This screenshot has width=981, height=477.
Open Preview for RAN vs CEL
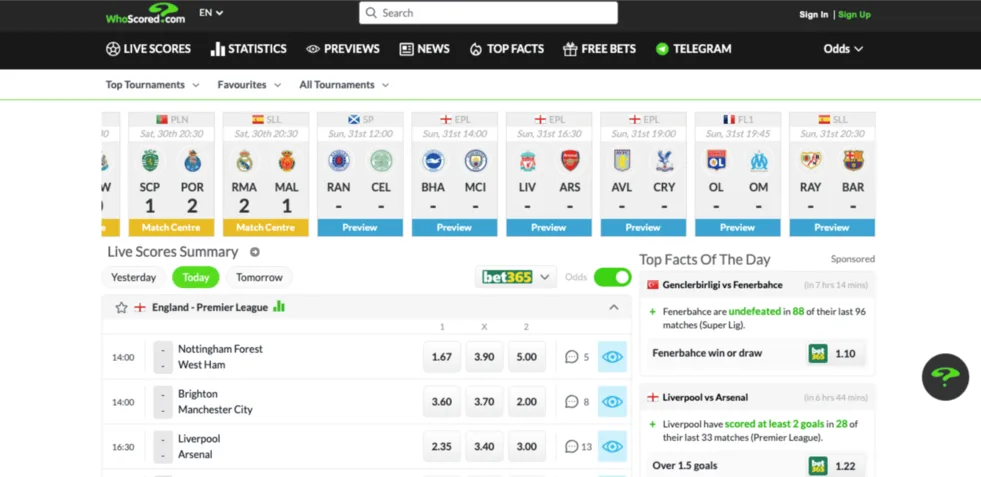tap(360, 228)
